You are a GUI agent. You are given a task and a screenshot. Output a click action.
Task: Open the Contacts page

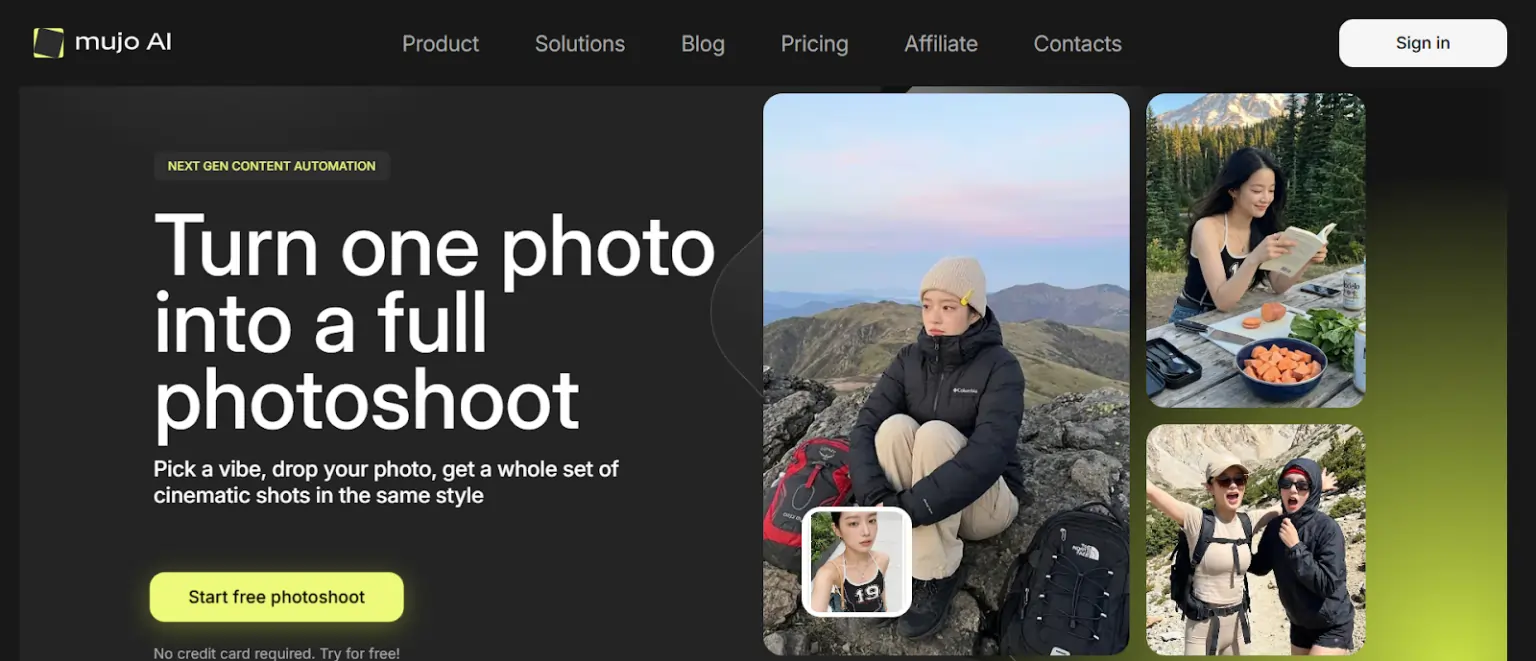[x=1077, y=44]
